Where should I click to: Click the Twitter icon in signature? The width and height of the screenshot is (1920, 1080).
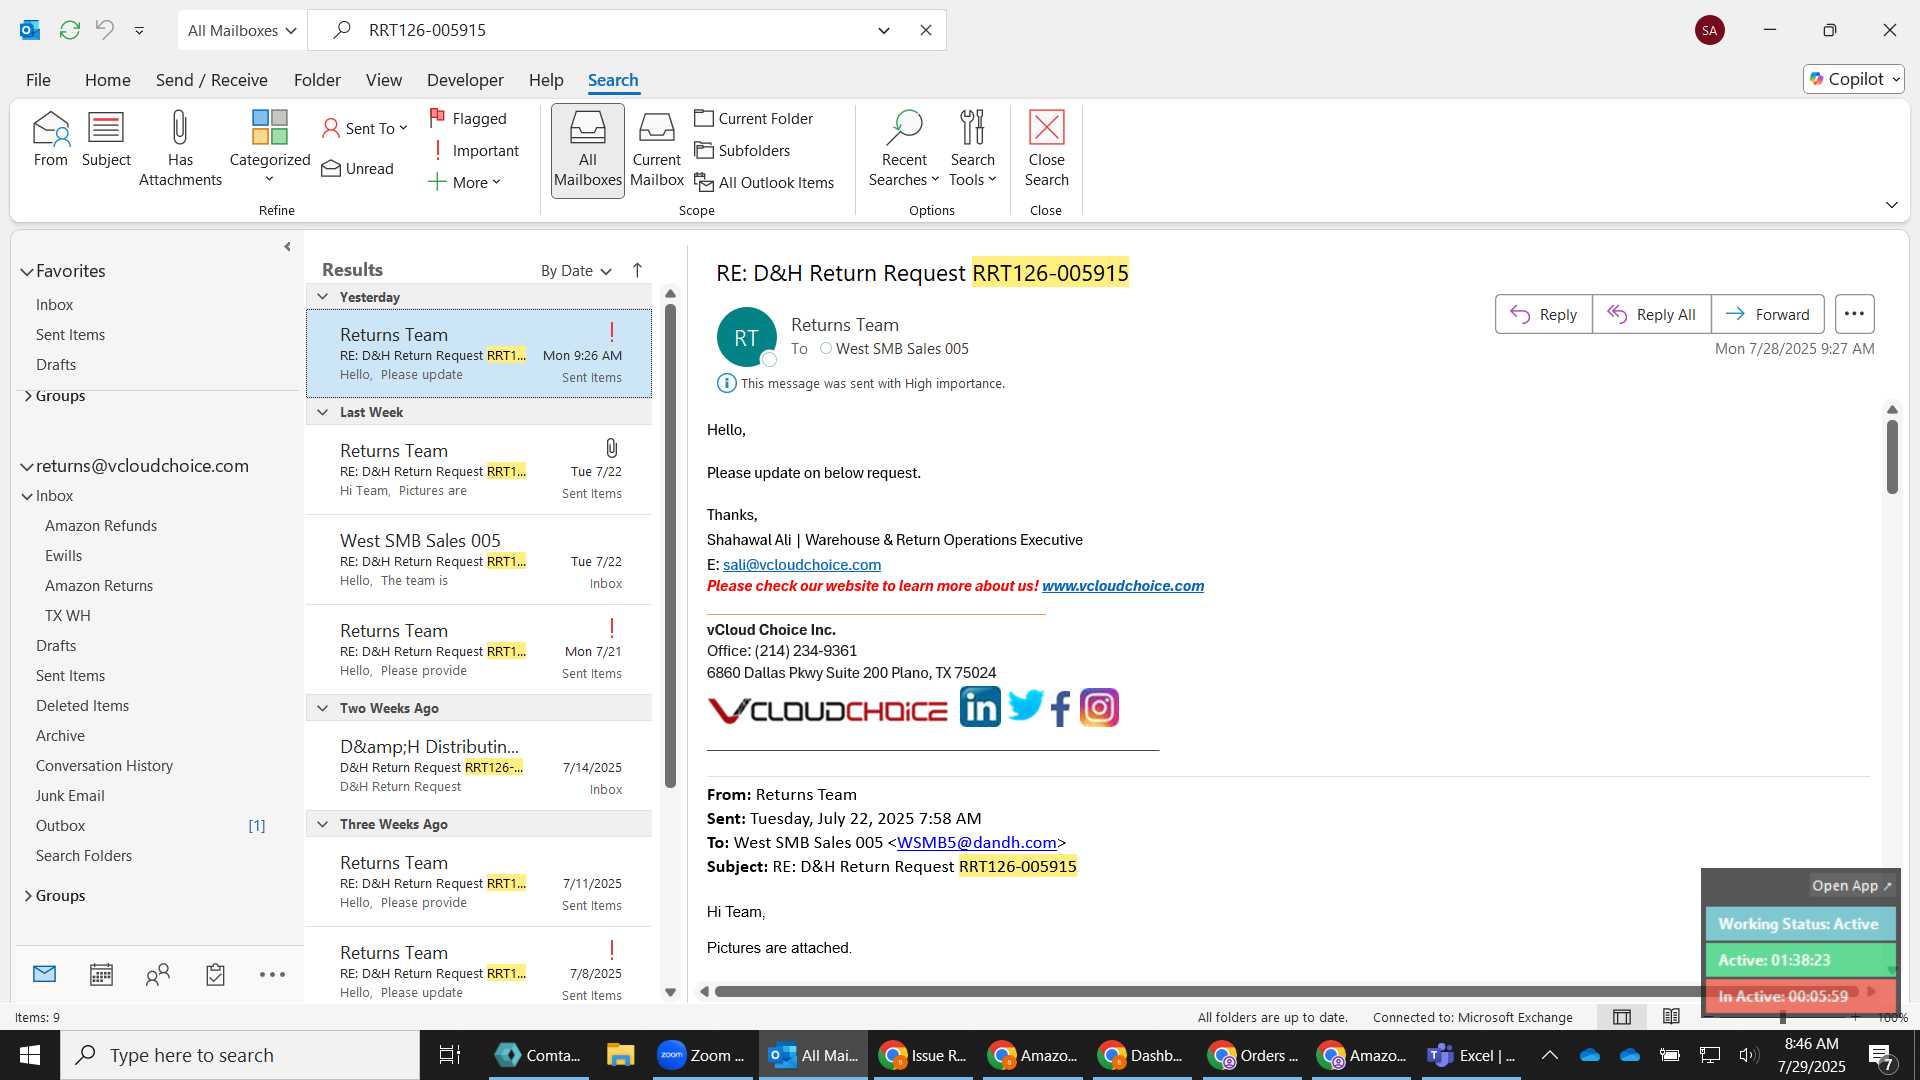point(1025,706)
